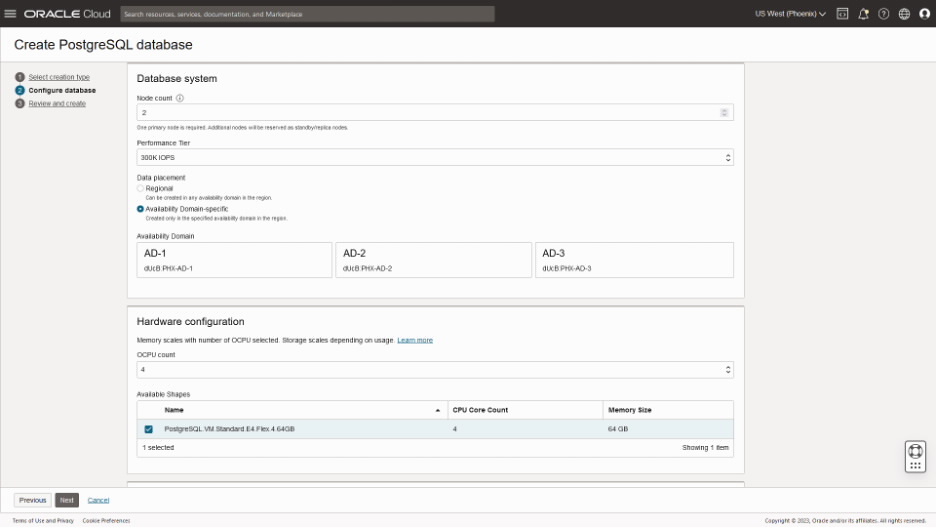The image size is (936, 528).
Task: Click the Oracle Cloud logo
Action: (67, 14)
